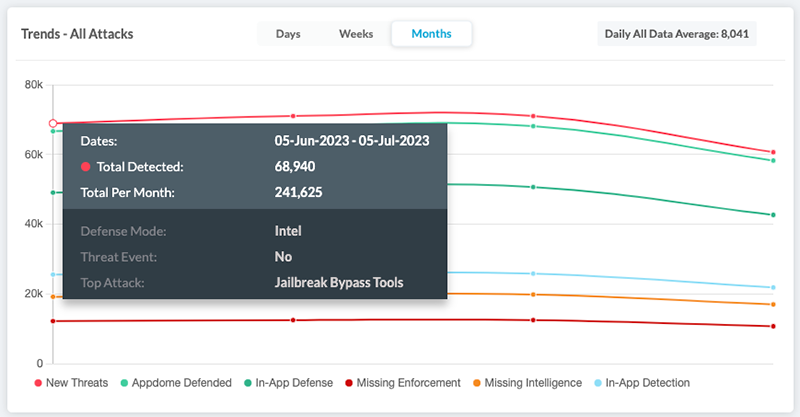Select final data point on New Threats line
The height and width of the screenshot is (417, 800).
coord(773,152)
